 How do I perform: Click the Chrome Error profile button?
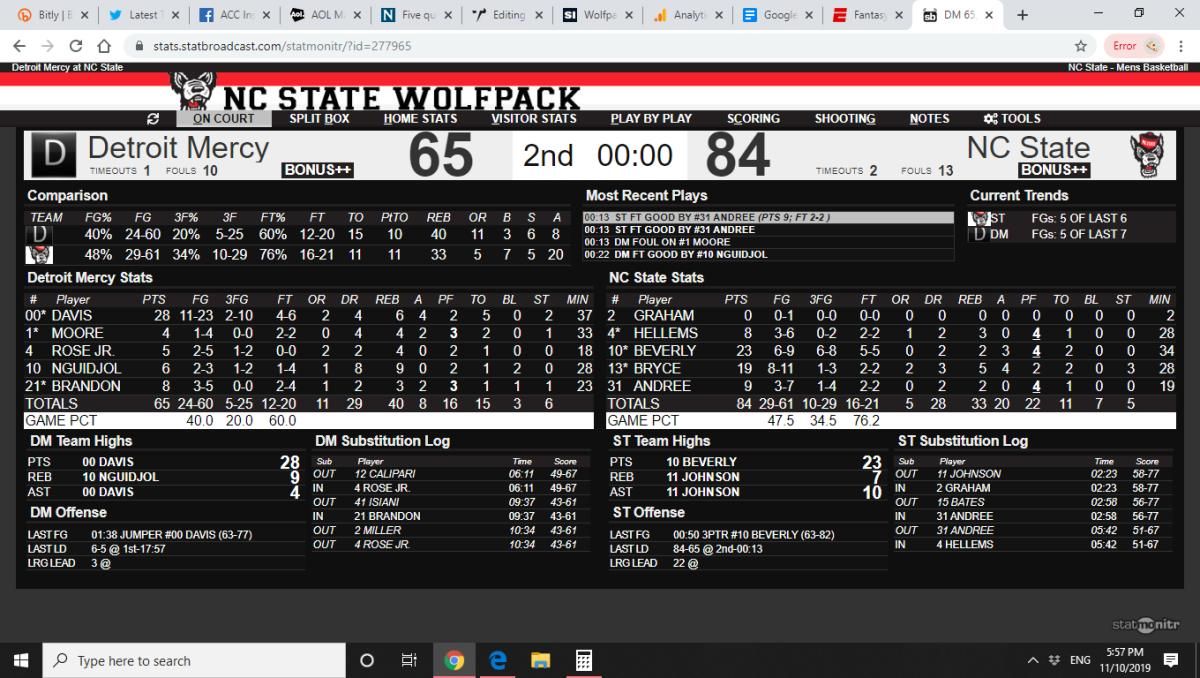1135,46
